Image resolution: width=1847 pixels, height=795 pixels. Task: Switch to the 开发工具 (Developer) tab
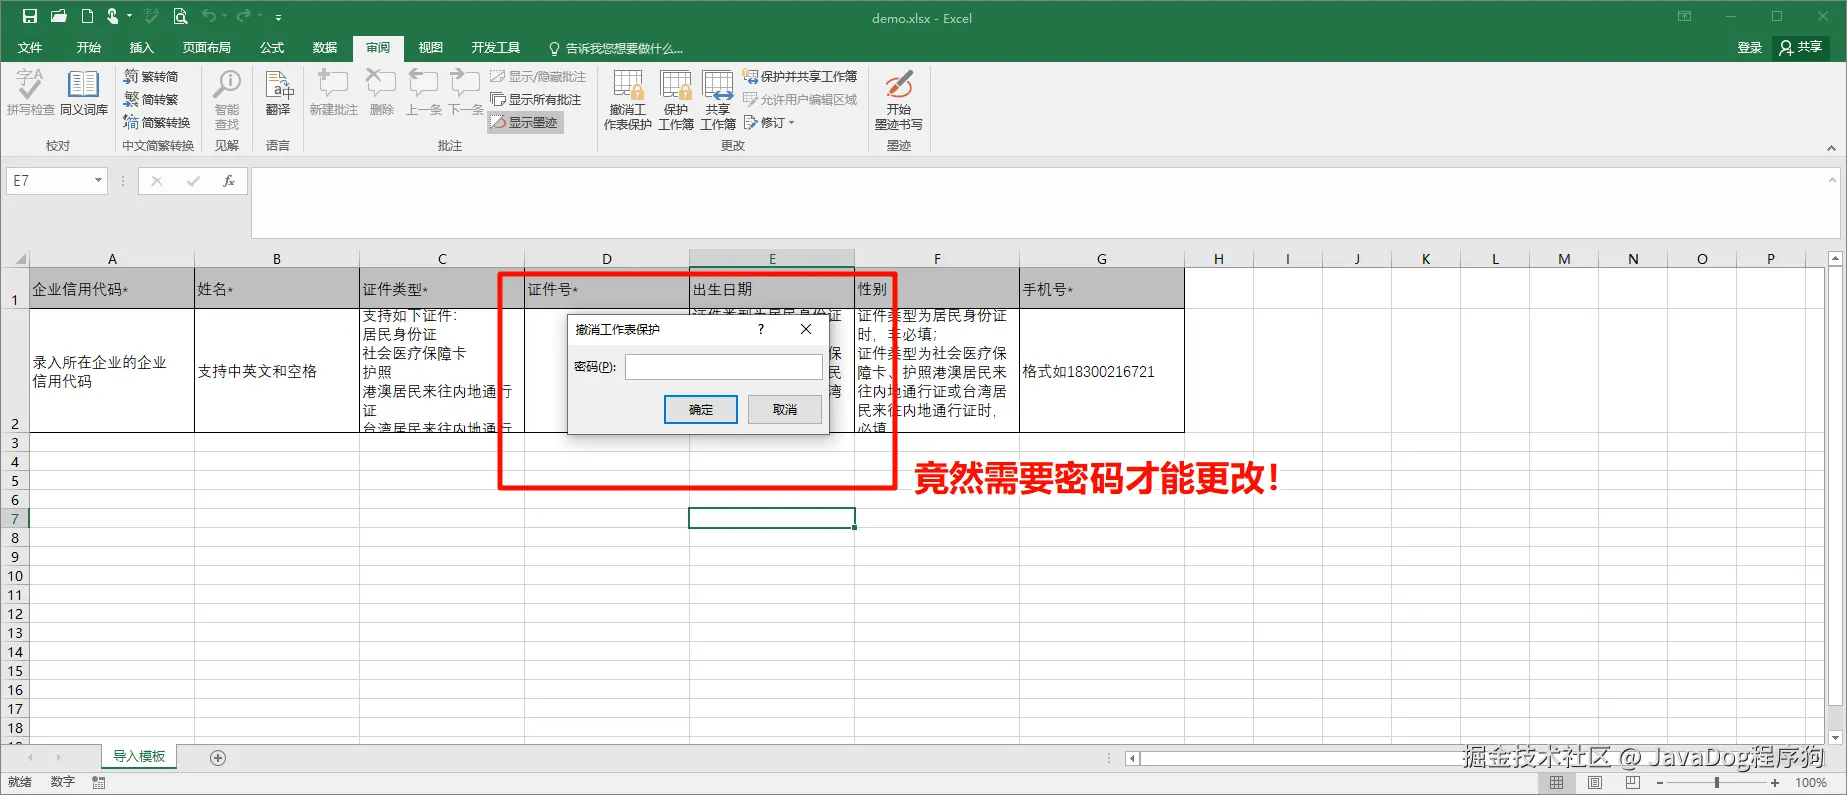[x=496, y=48]
